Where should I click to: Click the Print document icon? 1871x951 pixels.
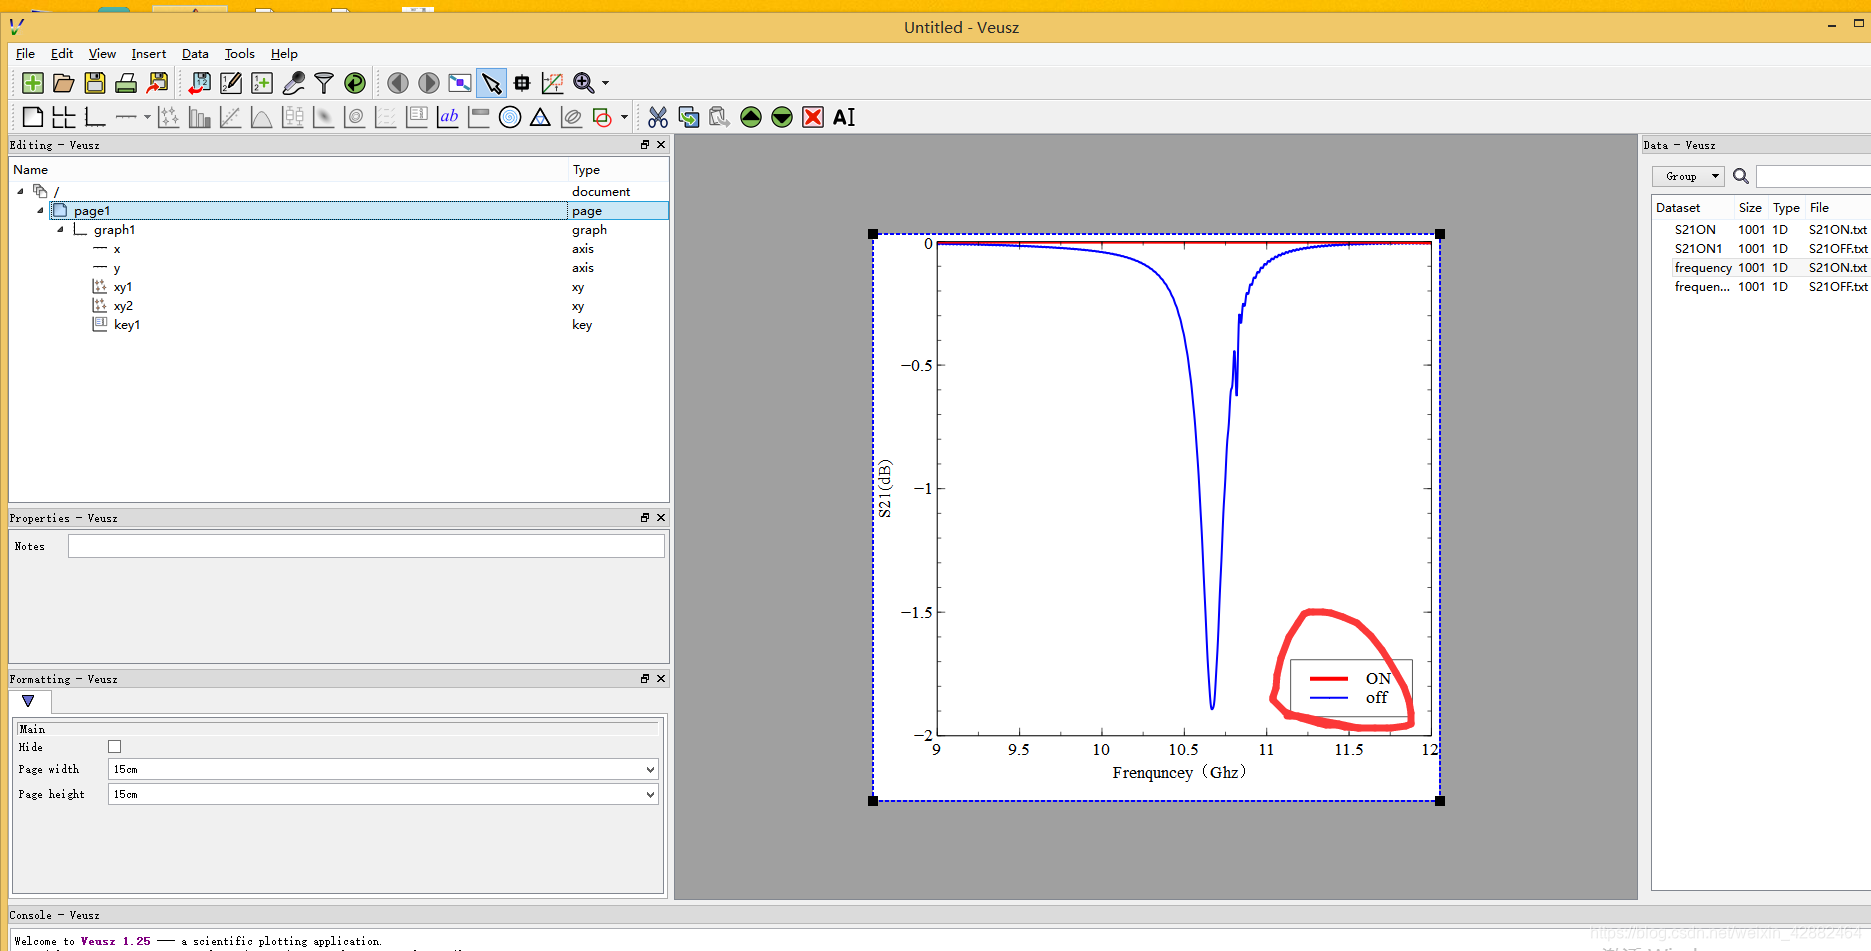pyautogui.click(x=126, y=83)
